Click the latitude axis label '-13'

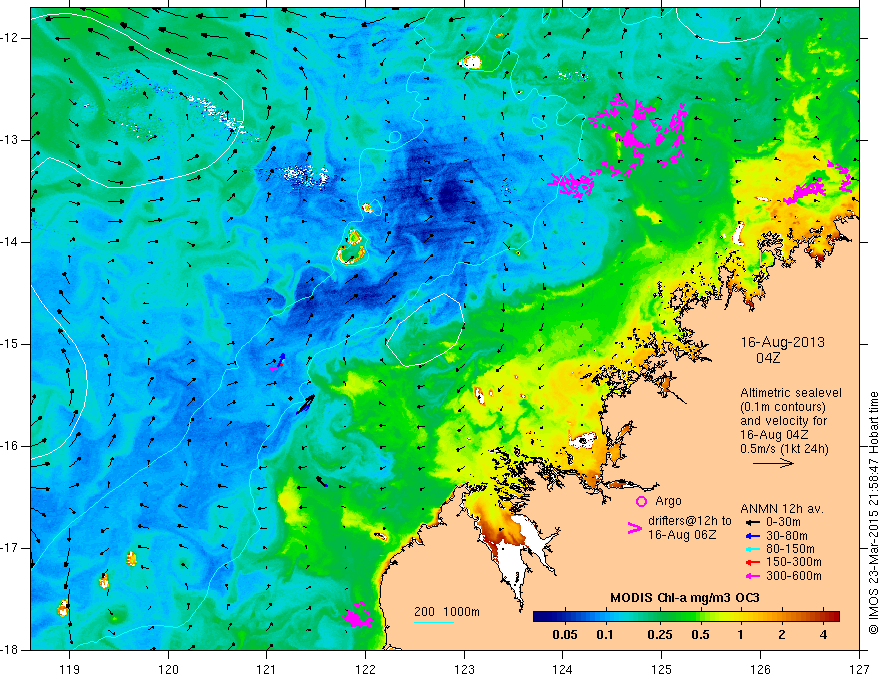(10, 140)
